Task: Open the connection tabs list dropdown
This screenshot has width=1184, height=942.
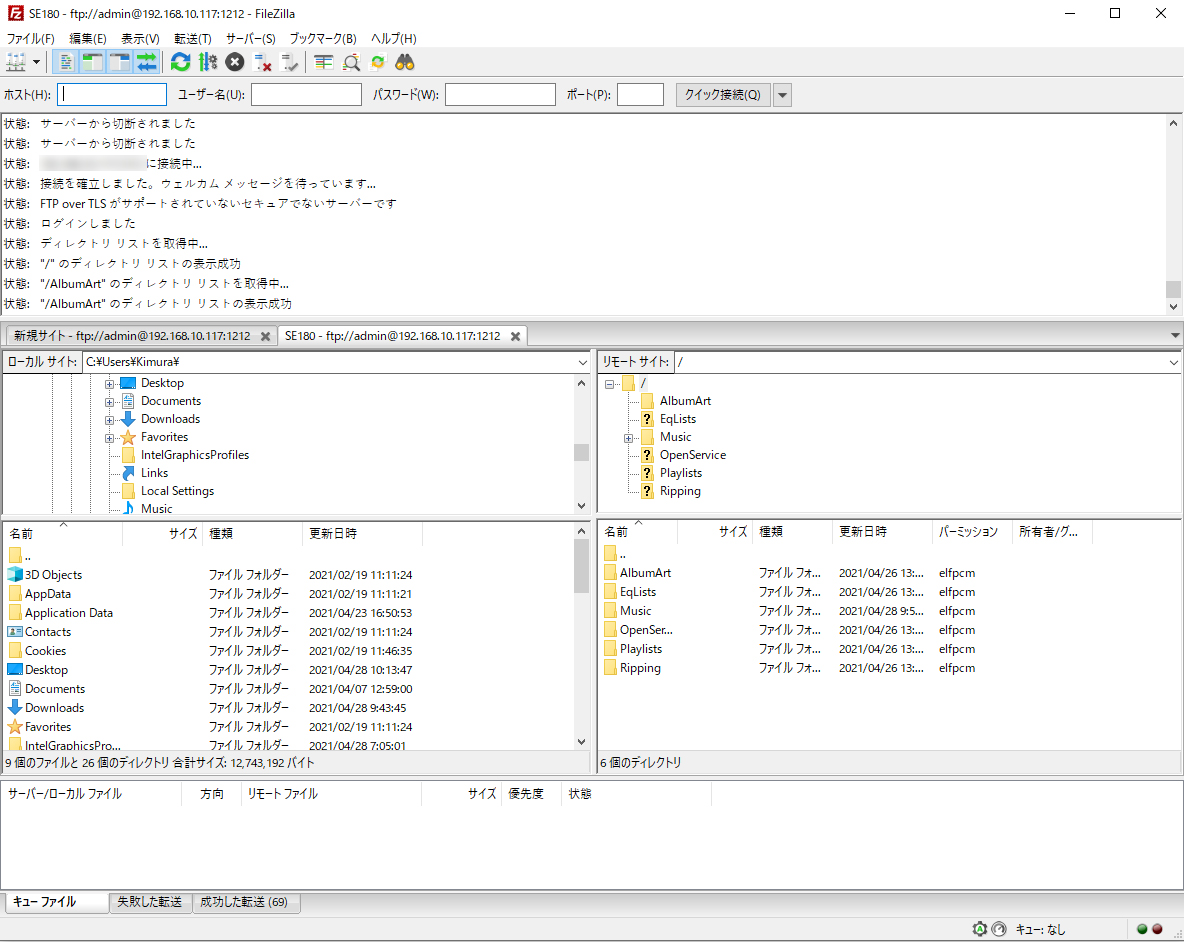Action: pos(1175,336)
